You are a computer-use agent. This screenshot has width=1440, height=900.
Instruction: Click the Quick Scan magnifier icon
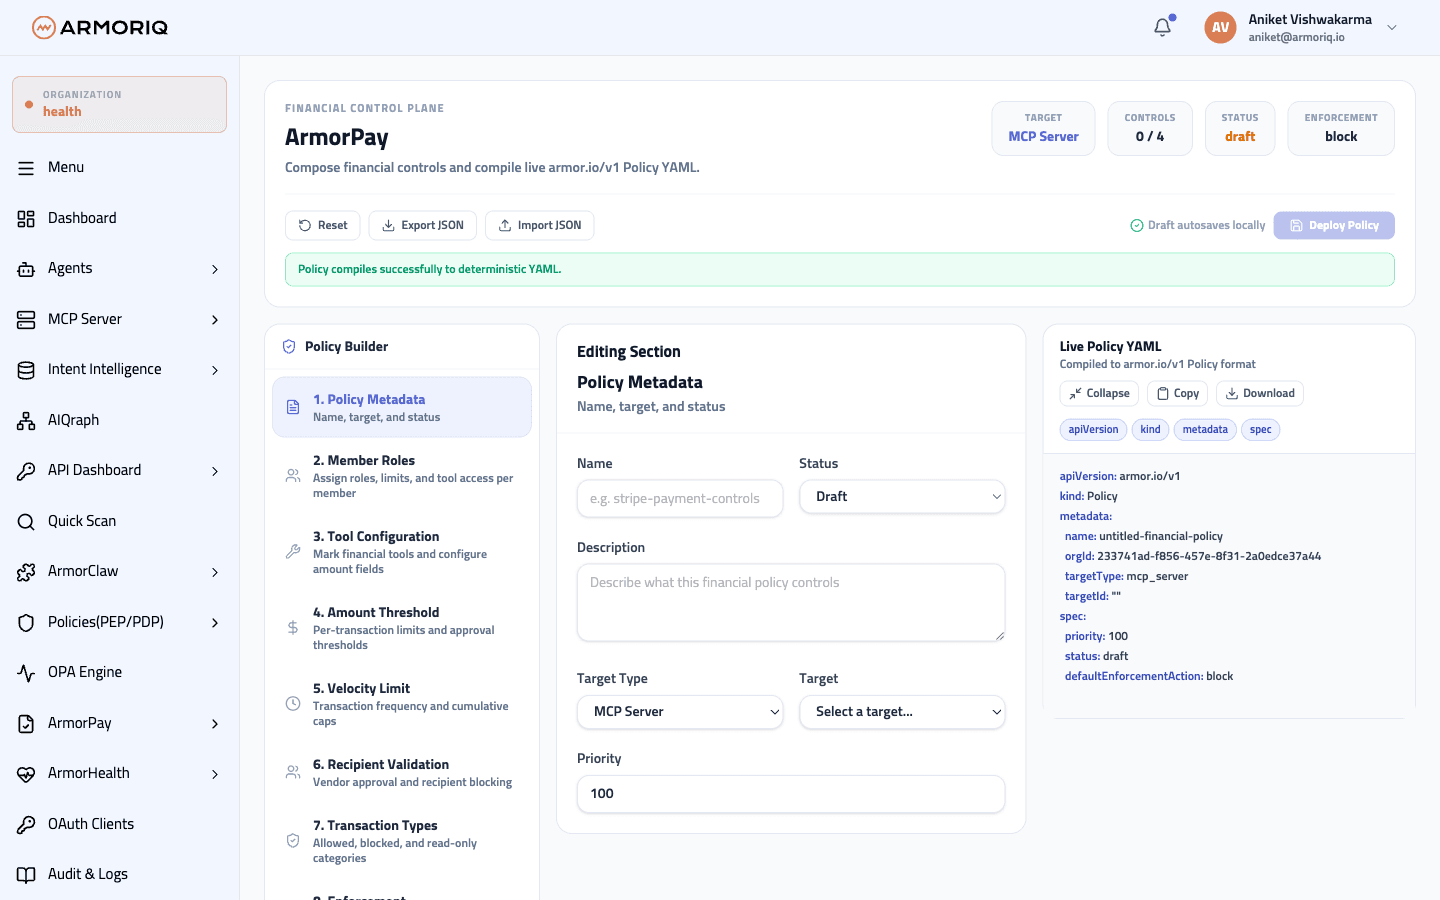coord(26,521)
